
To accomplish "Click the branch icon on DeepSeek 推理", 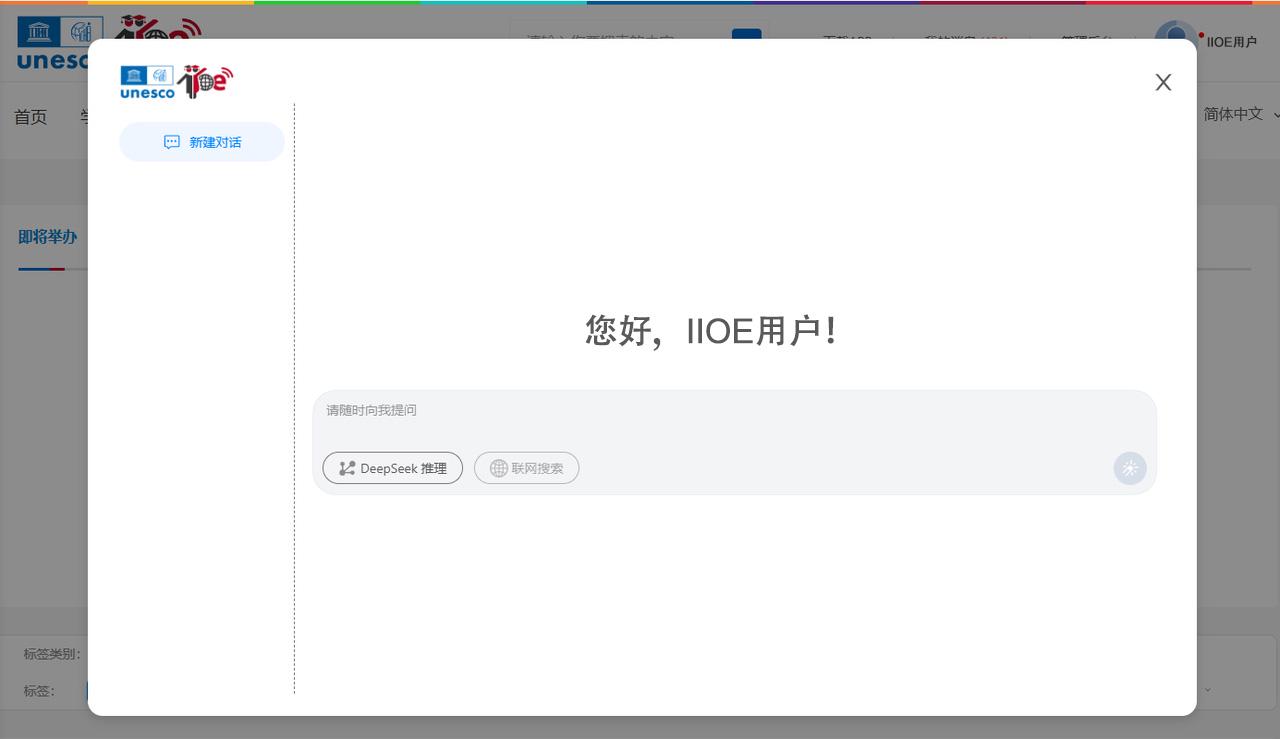I will click(x=347, y=468).
